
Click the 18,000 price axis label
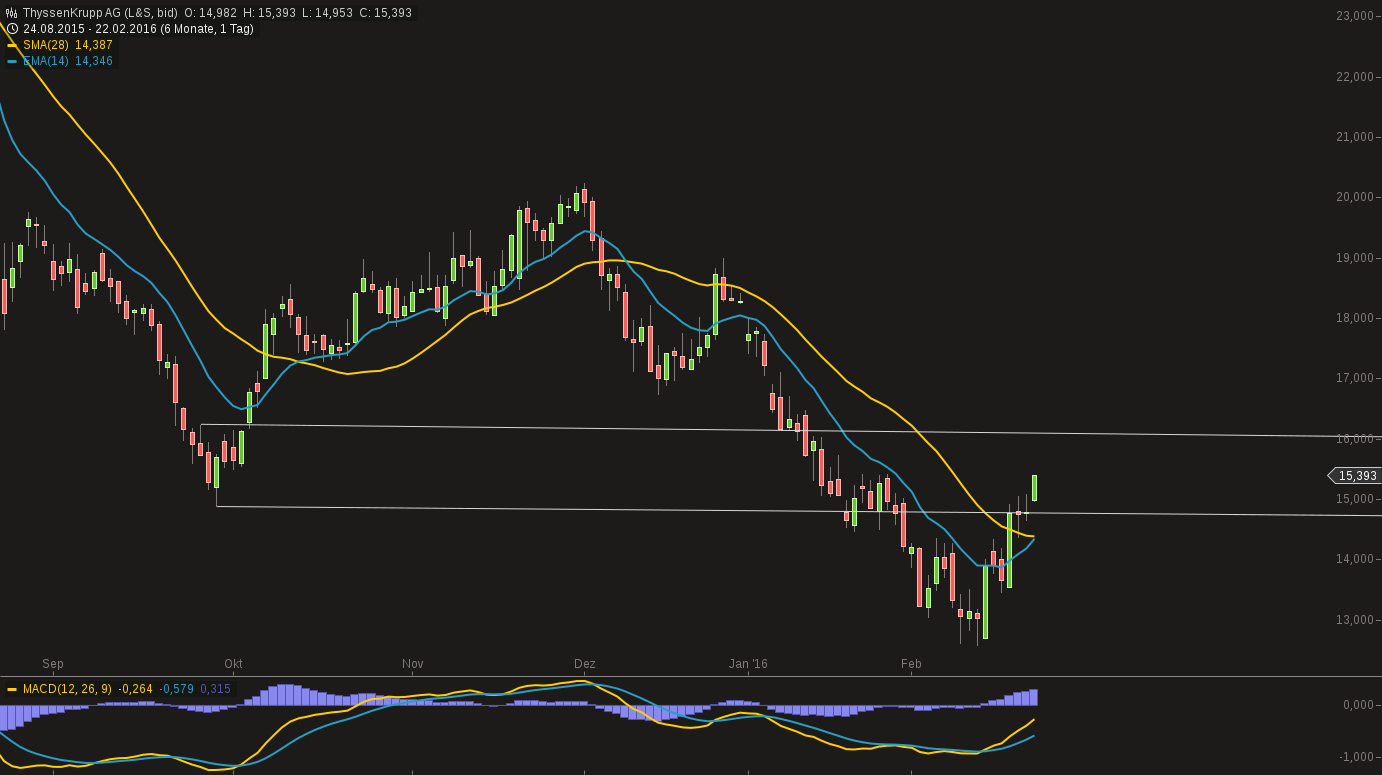1355,318
